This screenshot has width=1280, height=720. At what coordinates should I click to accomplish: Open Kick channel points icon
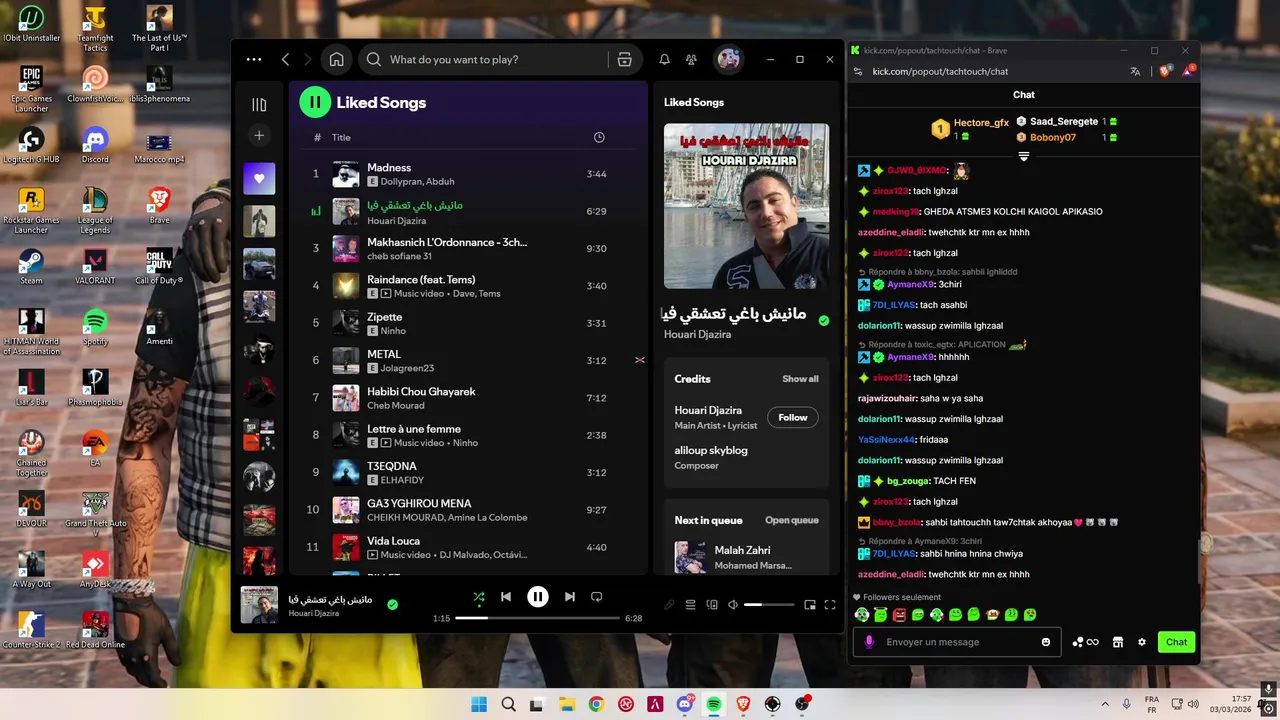(1085, 642)
